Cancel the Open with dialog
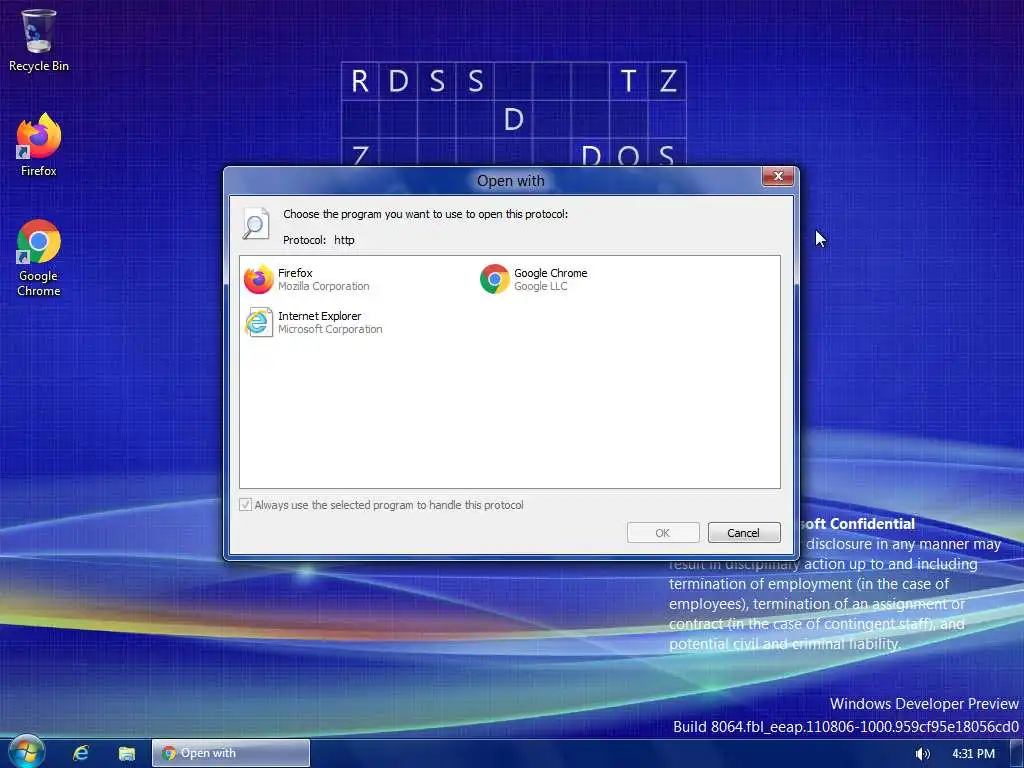The width and height of the screenshot is (1024, 768). 744,533
